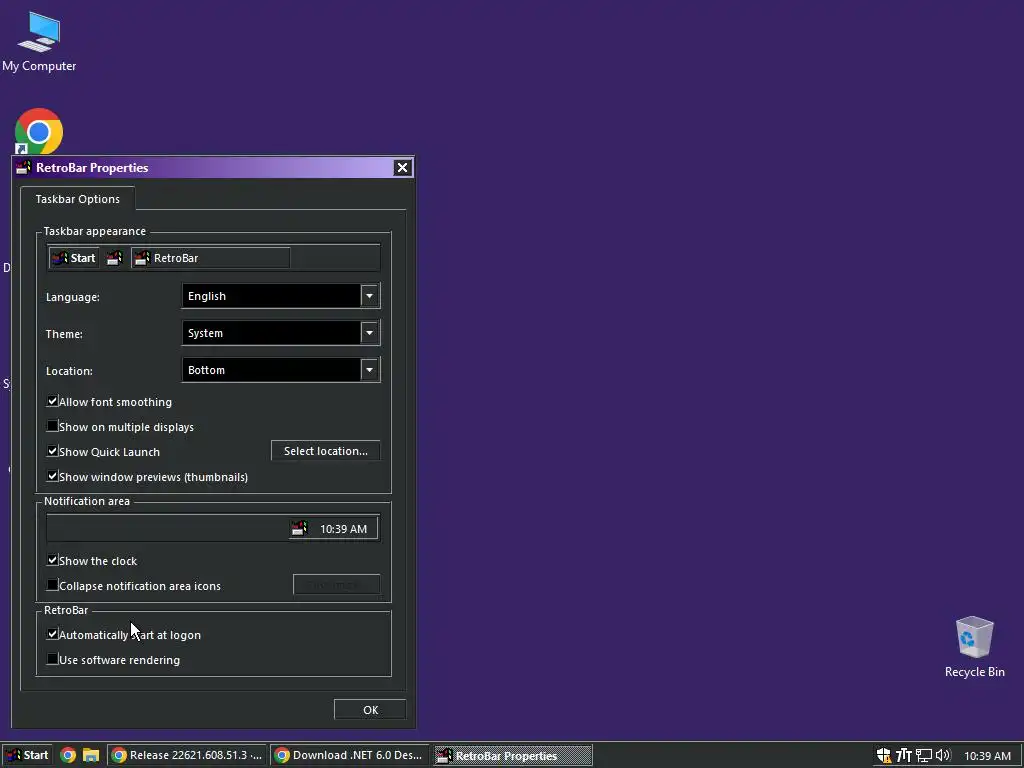Open the Windows Security tray icon
Viewport: 1024px width, 768px height.
point(884,756)
